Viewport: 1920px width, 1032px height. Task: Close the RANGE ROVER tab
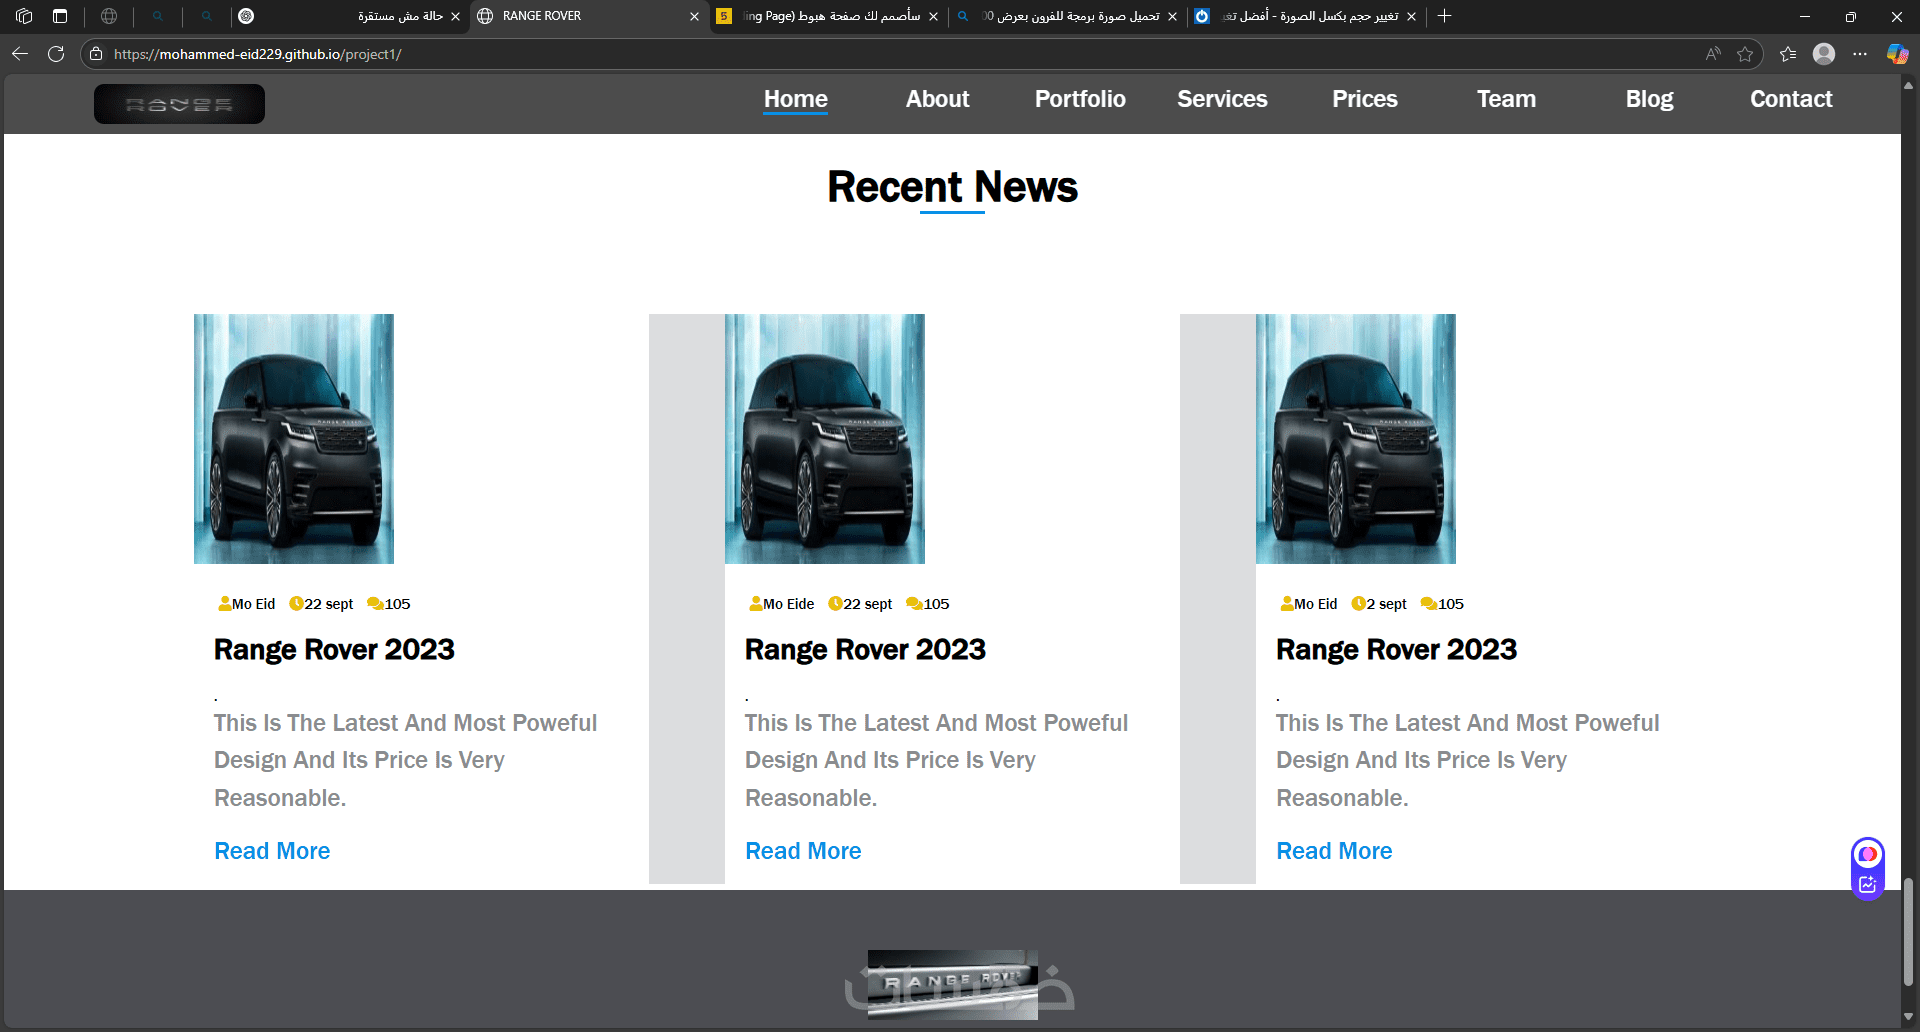(x=694, y=16)
